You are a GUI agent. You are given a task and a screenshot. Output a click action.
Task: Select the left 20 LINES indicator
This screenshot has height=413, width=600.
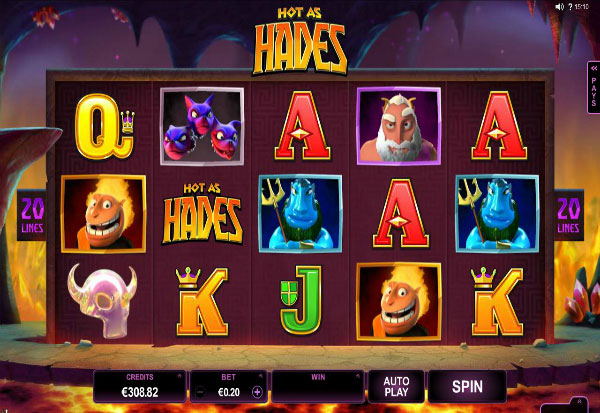[32, 215]
